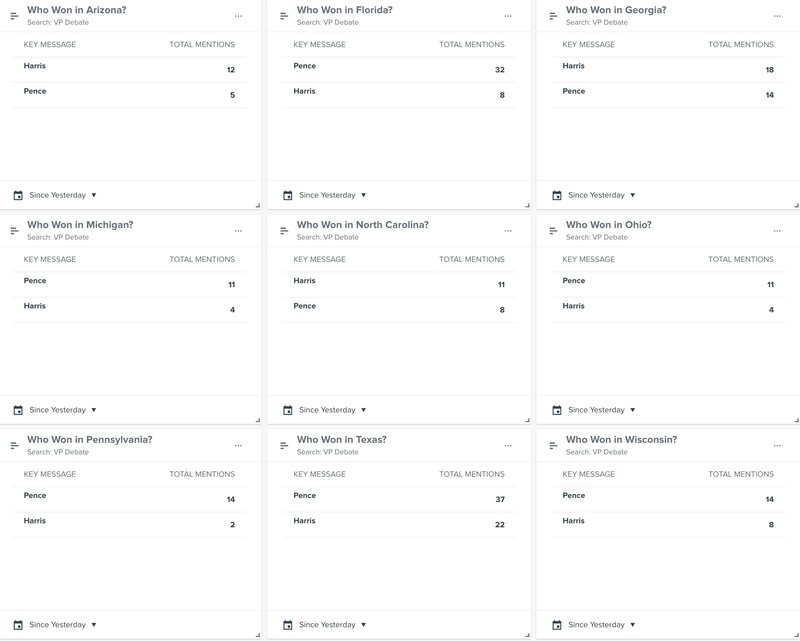The image size is (800, 641).
Task: Click calendar icon in Michigan widget footer
Action: 18,410
